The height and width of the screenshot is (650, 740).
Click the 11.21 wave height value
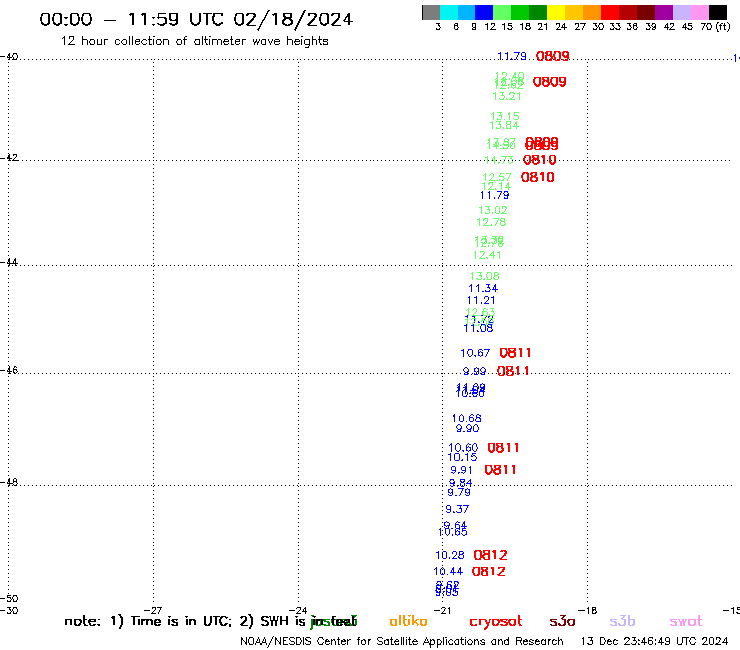coord(481,301)
